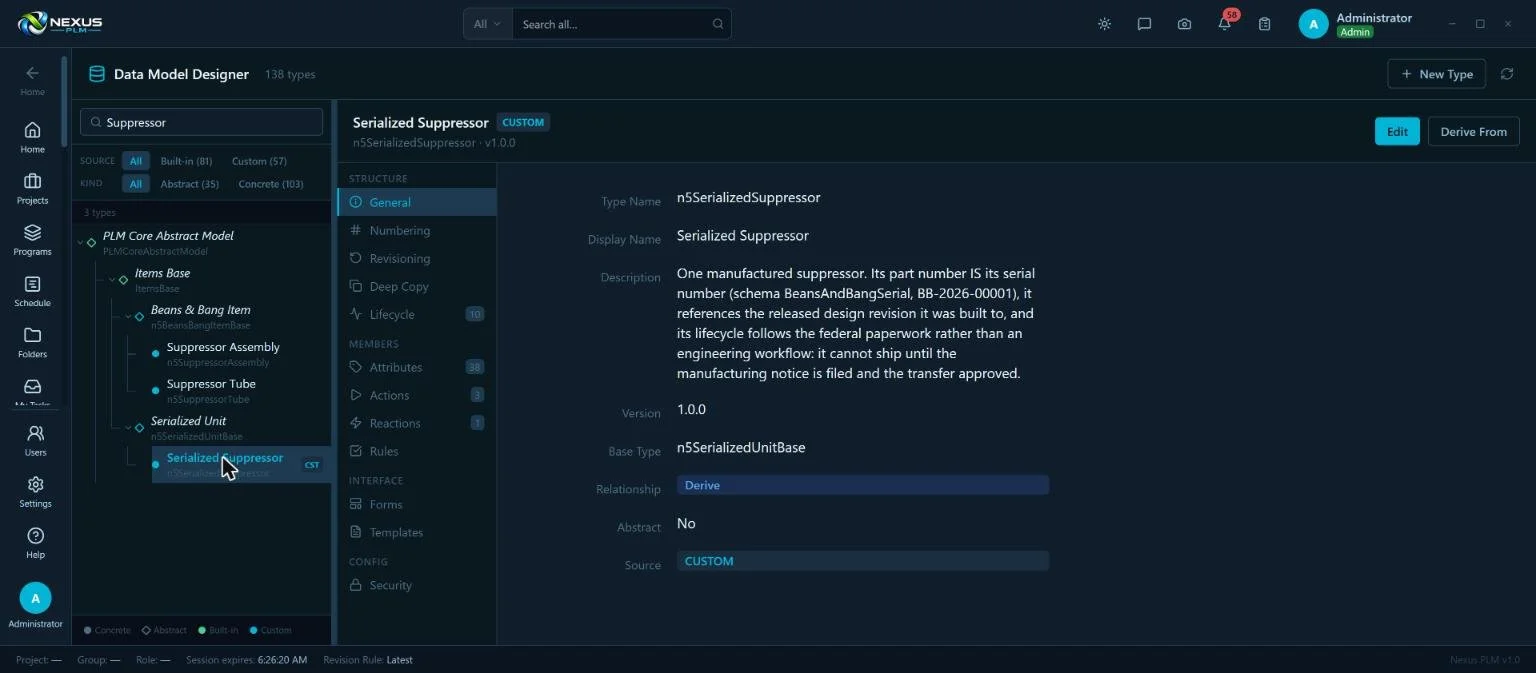Select the All source filter
The image size is (1536, 673).
pyautogui.click(x=136, y=161)
